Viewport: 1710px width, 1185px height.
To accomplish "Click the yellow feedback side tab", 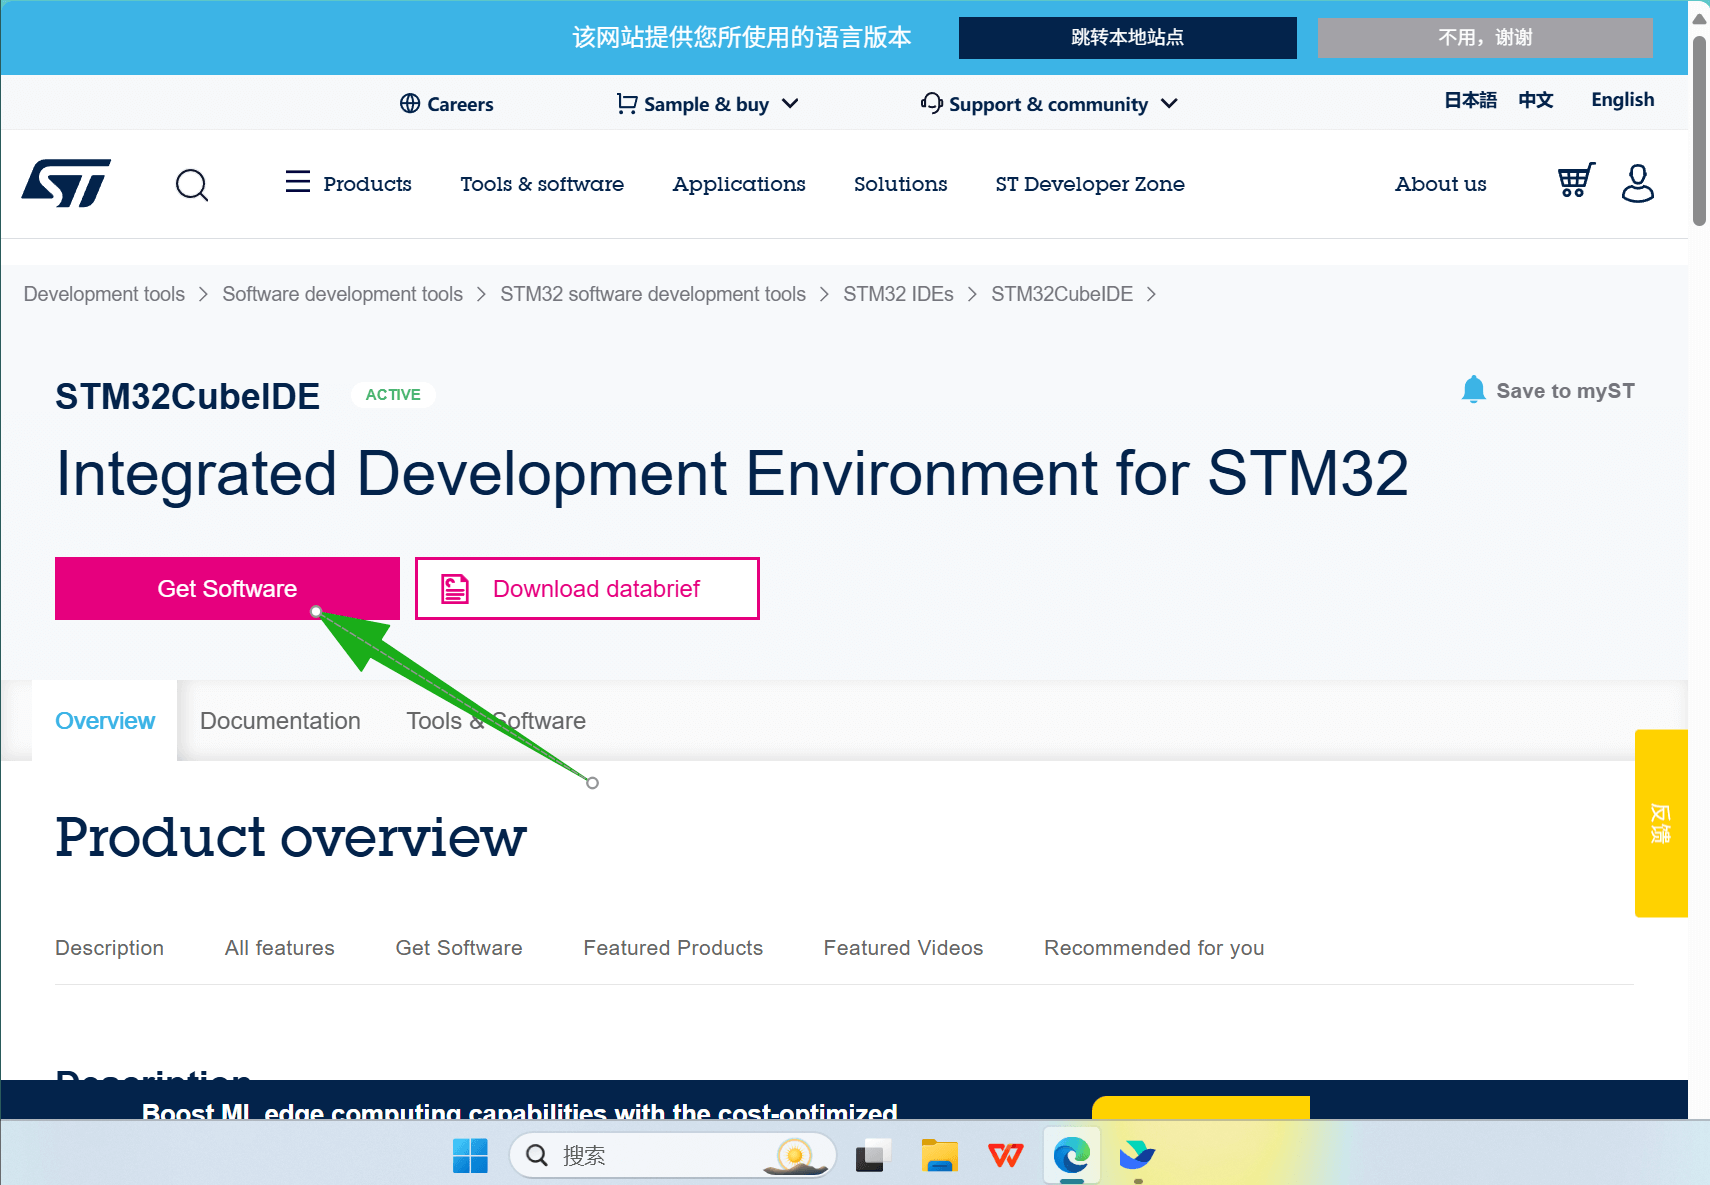I will pos(1660,823).
